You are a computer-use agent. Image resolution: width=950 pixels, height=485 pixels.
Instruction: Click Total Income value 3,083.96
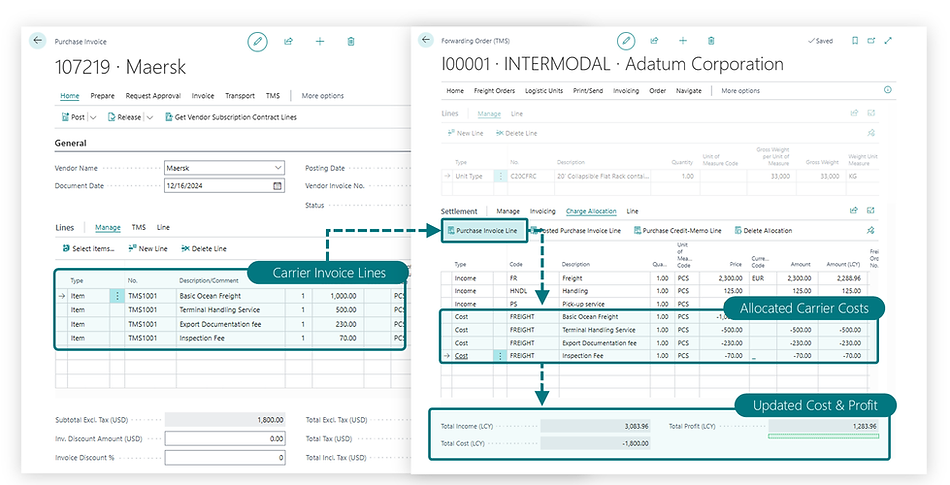[x=595, y=426]
